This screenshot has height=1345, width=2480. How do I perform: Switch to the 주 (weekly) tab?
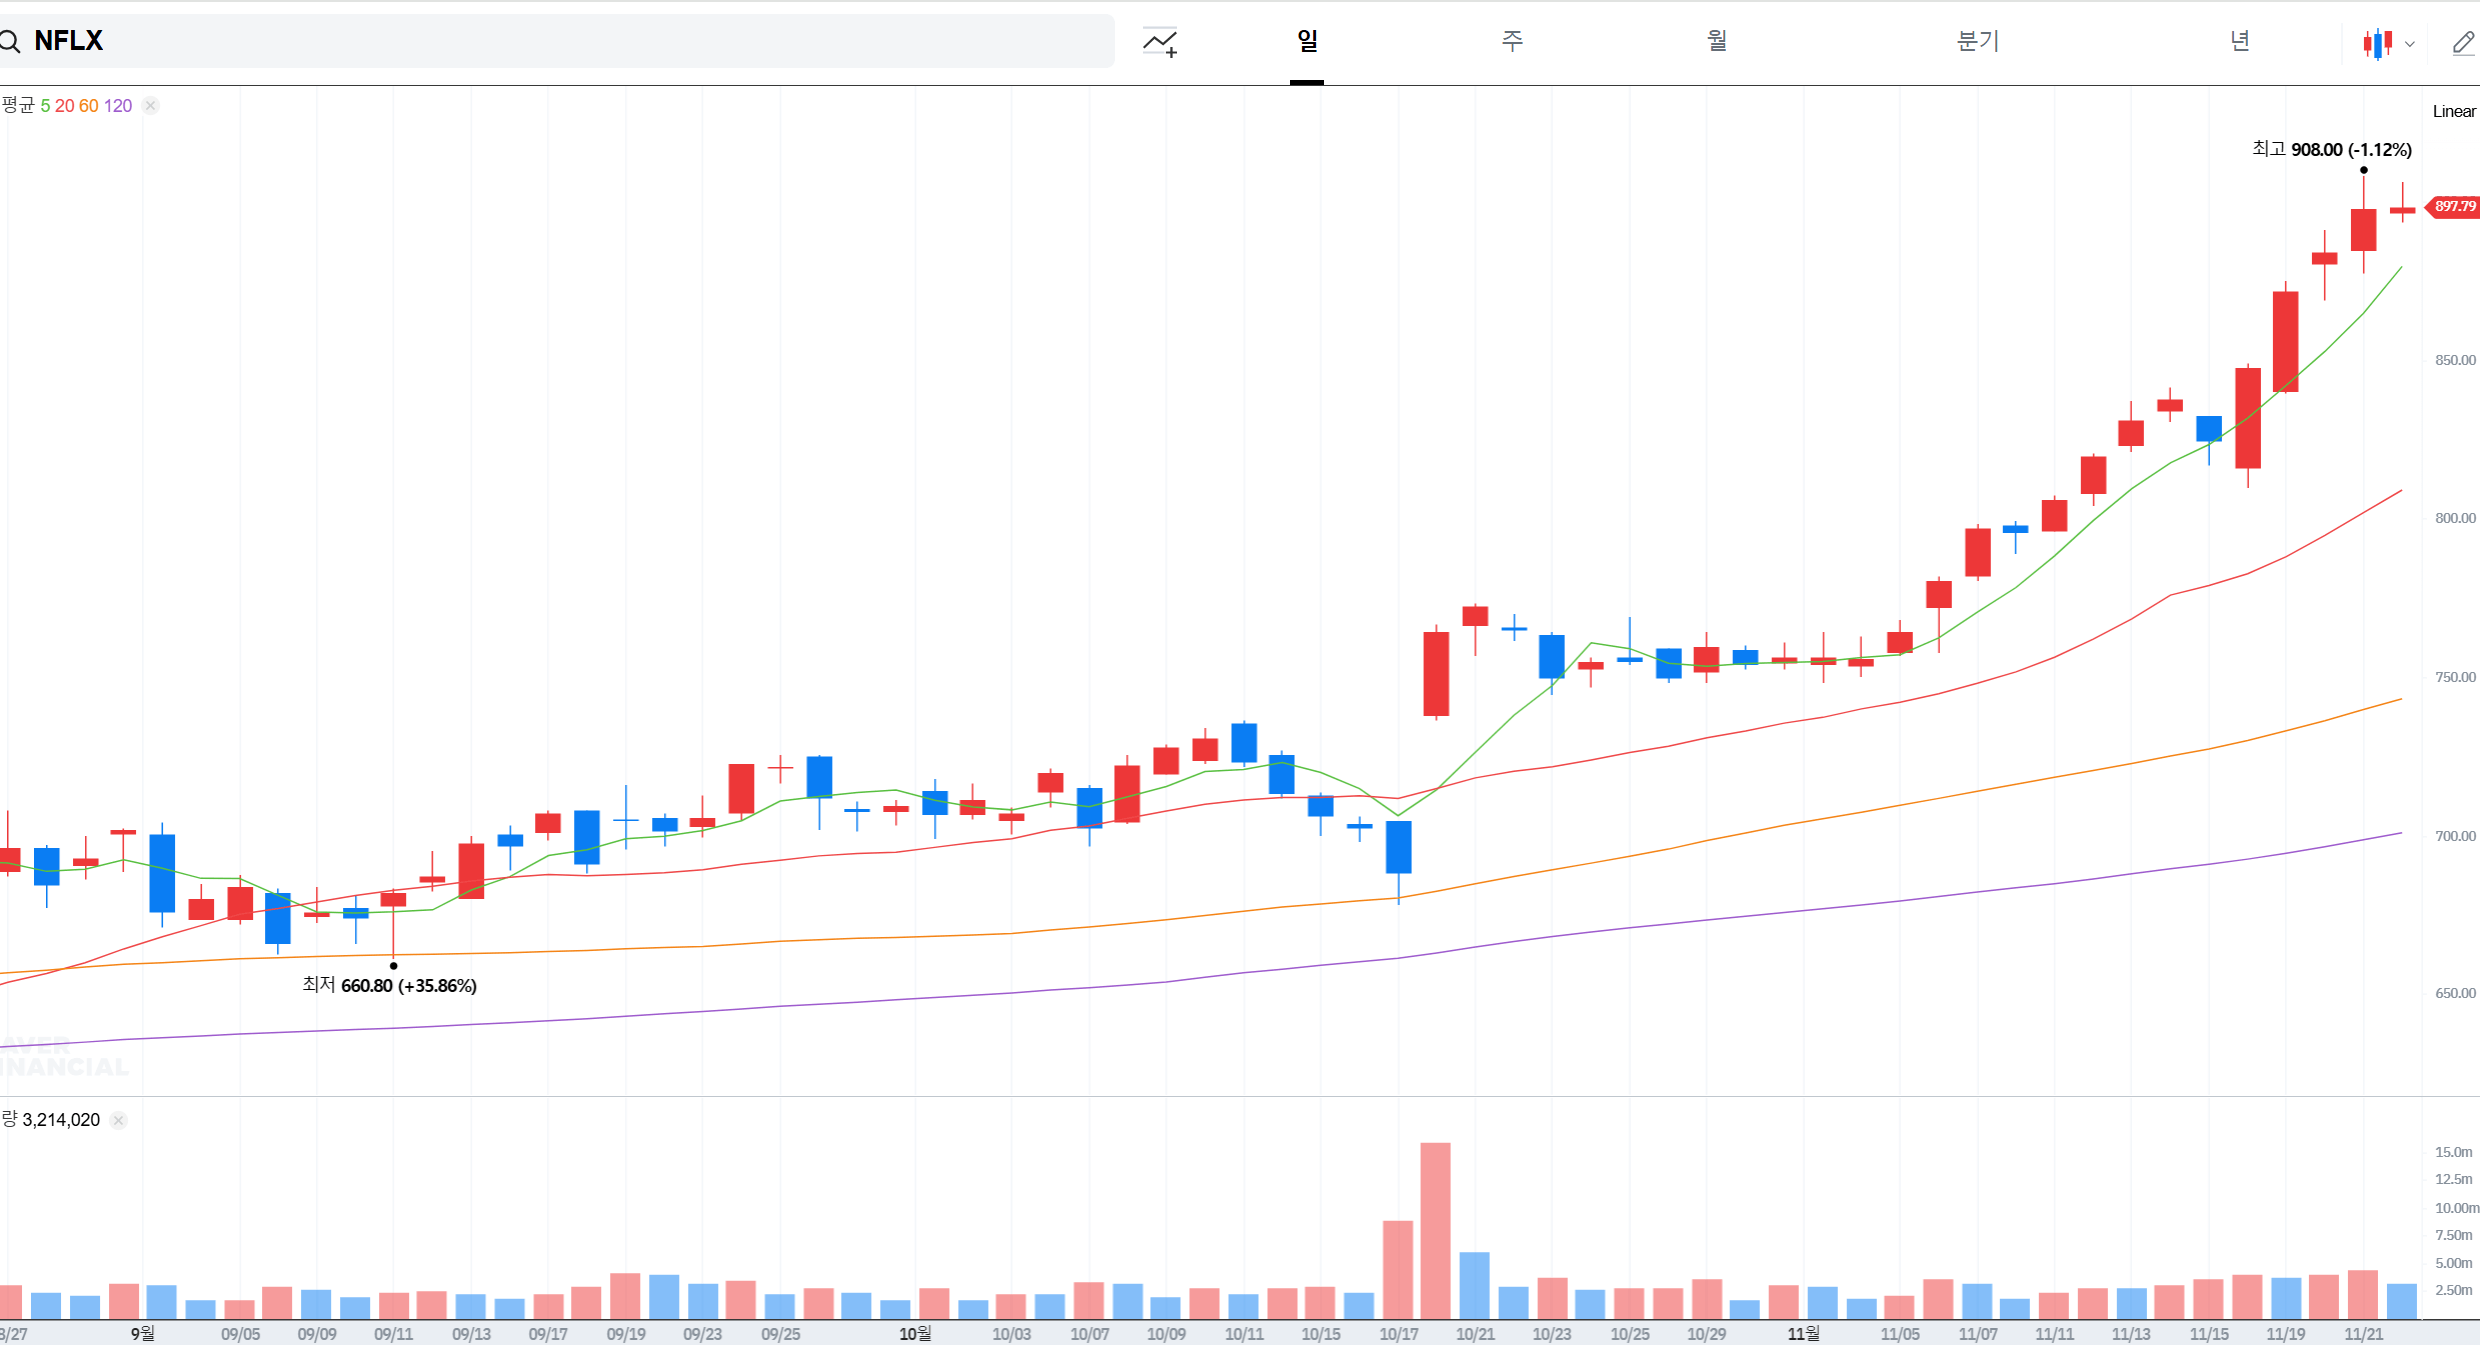tap(1512, 41)
